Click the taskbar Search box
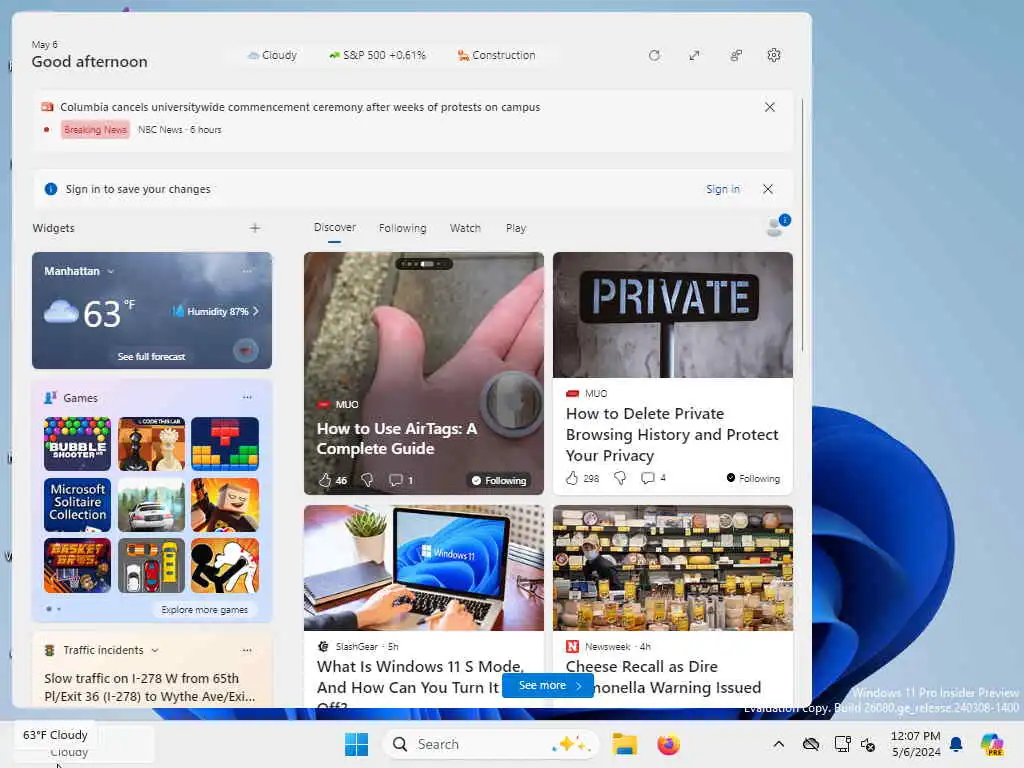This screenshot has height=768, width=1024. tap(490, 744)
